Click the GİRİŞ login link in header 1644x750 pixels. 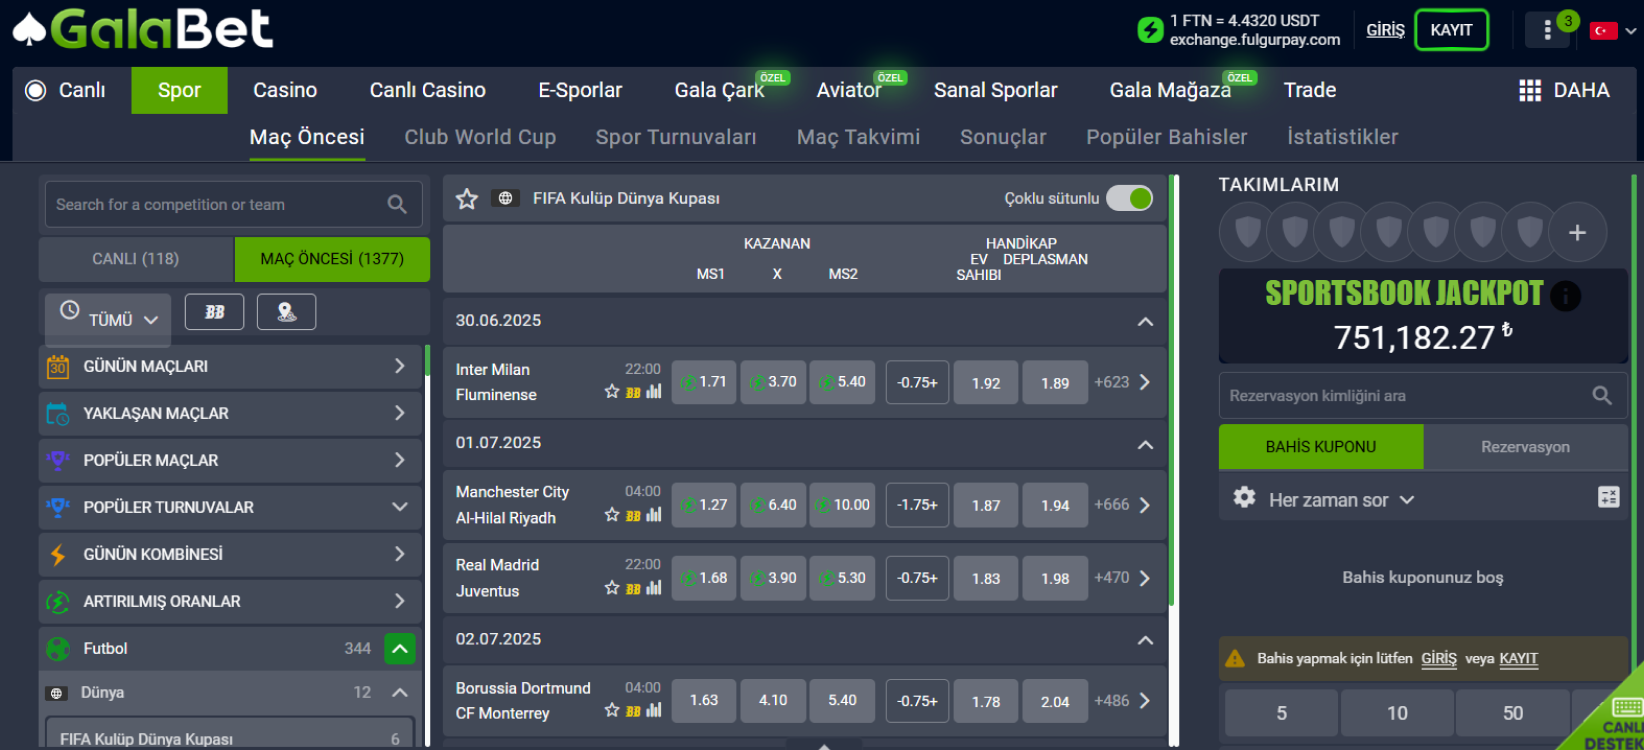pyautogui.click(x=1386, y=30)
